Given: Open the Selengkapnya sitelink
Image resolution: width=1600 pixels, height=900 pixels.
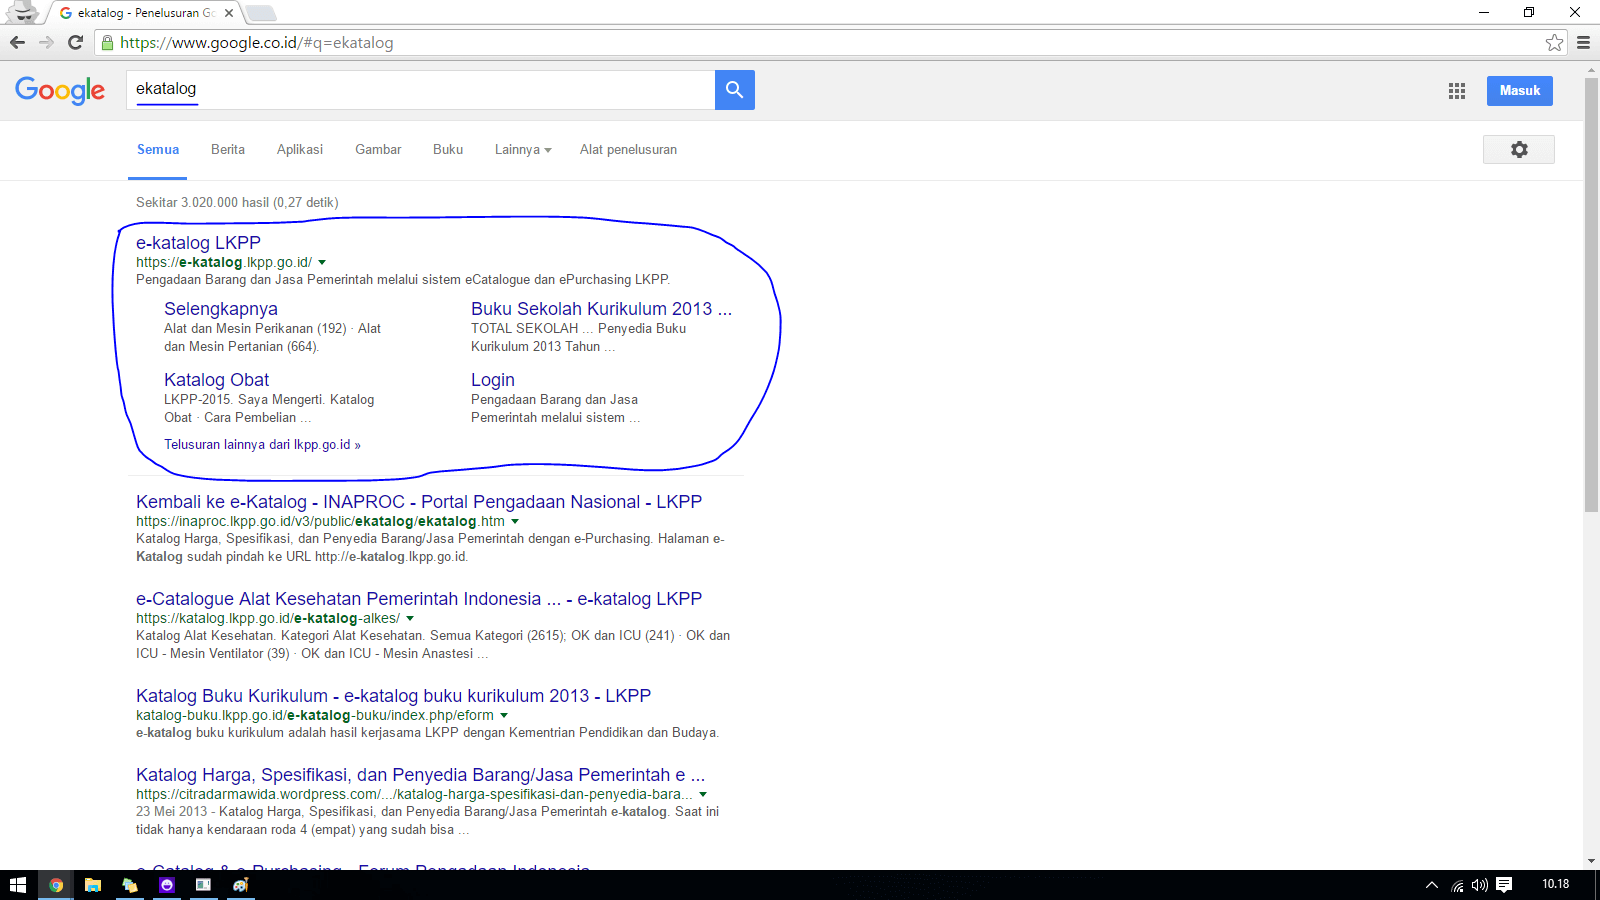Looking at the screenshot, I should [x=221, y=309].
